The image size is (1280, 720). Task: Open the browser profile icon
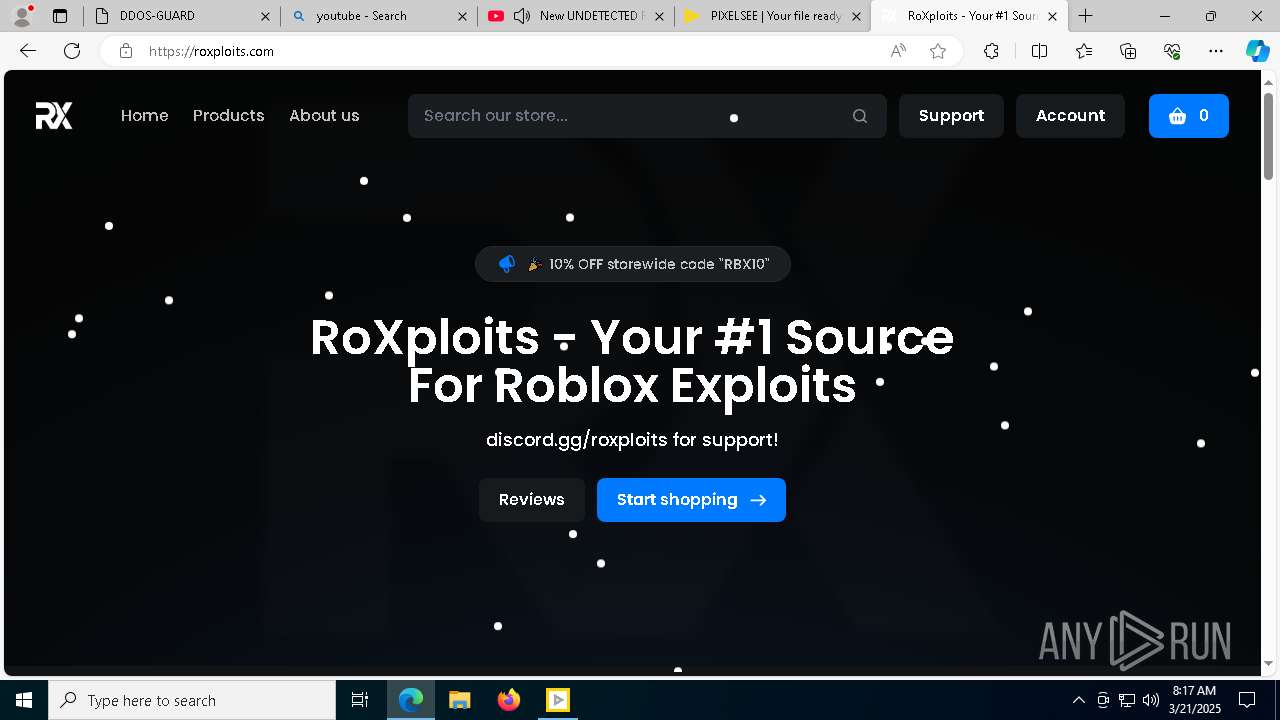coord(22,16)
